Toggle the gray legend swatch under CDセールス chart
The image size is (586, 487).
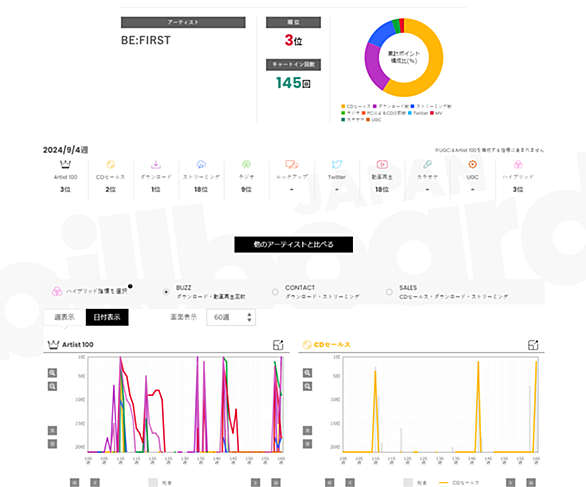(408, 483)
